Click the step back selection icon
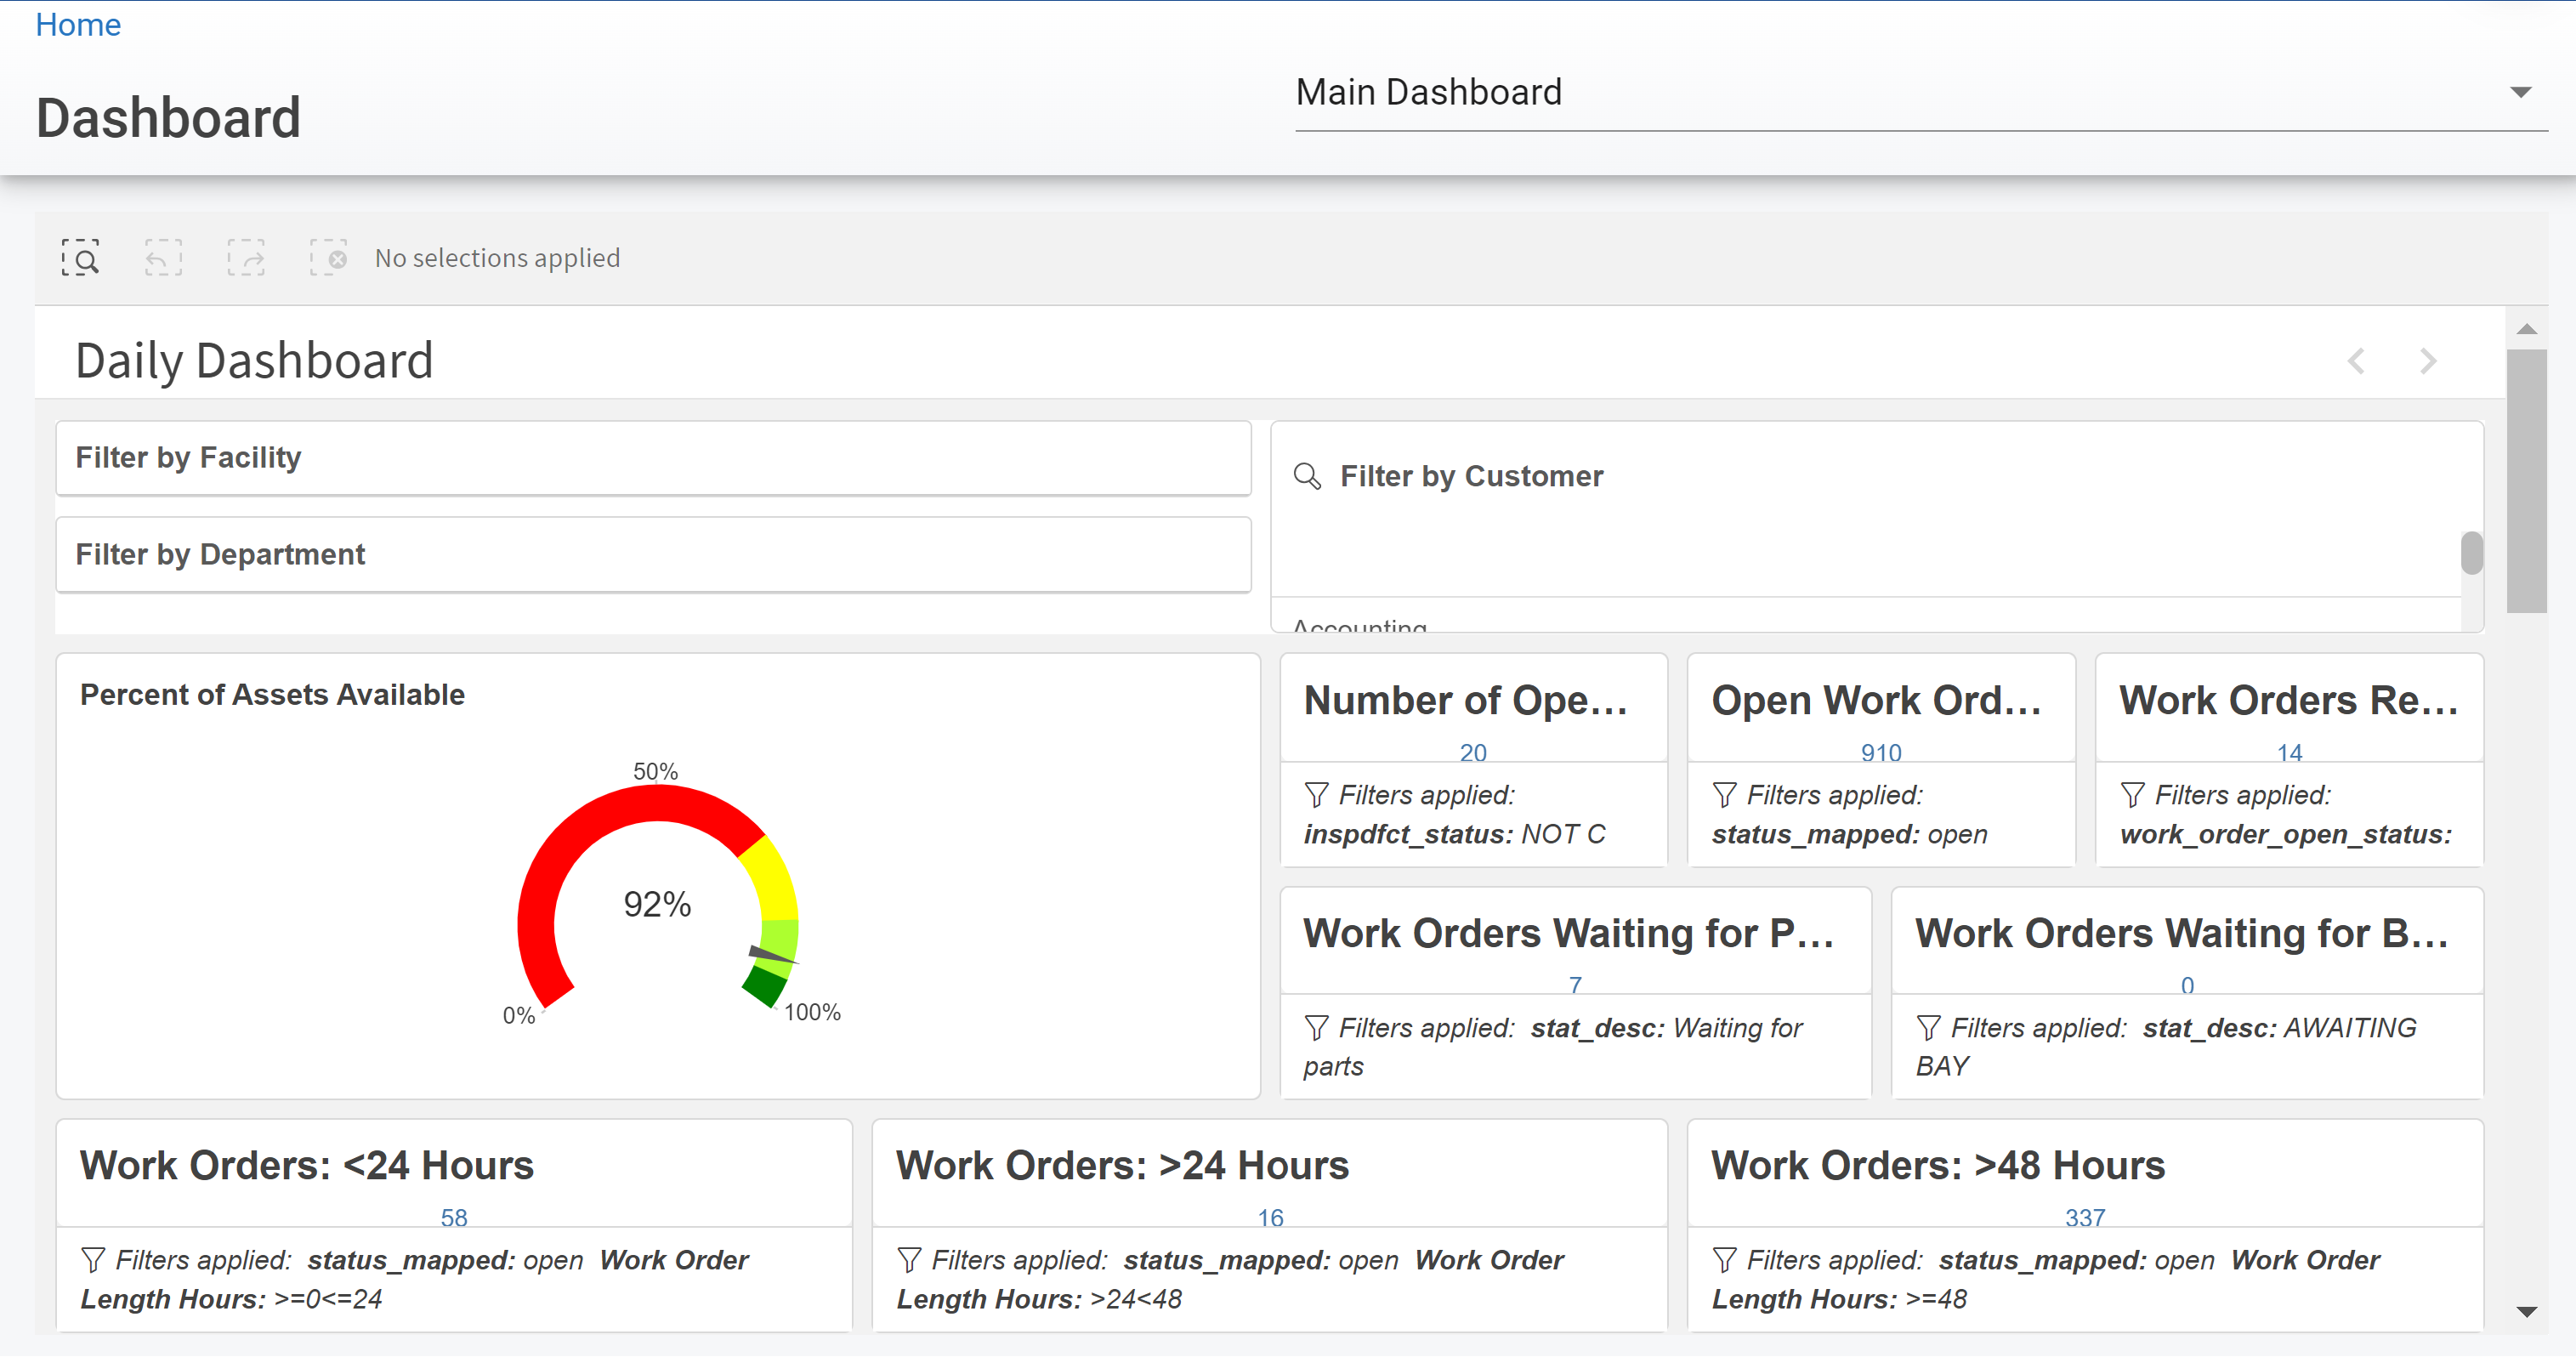Screen dimensions: 2576x1357 pos(163,258)
